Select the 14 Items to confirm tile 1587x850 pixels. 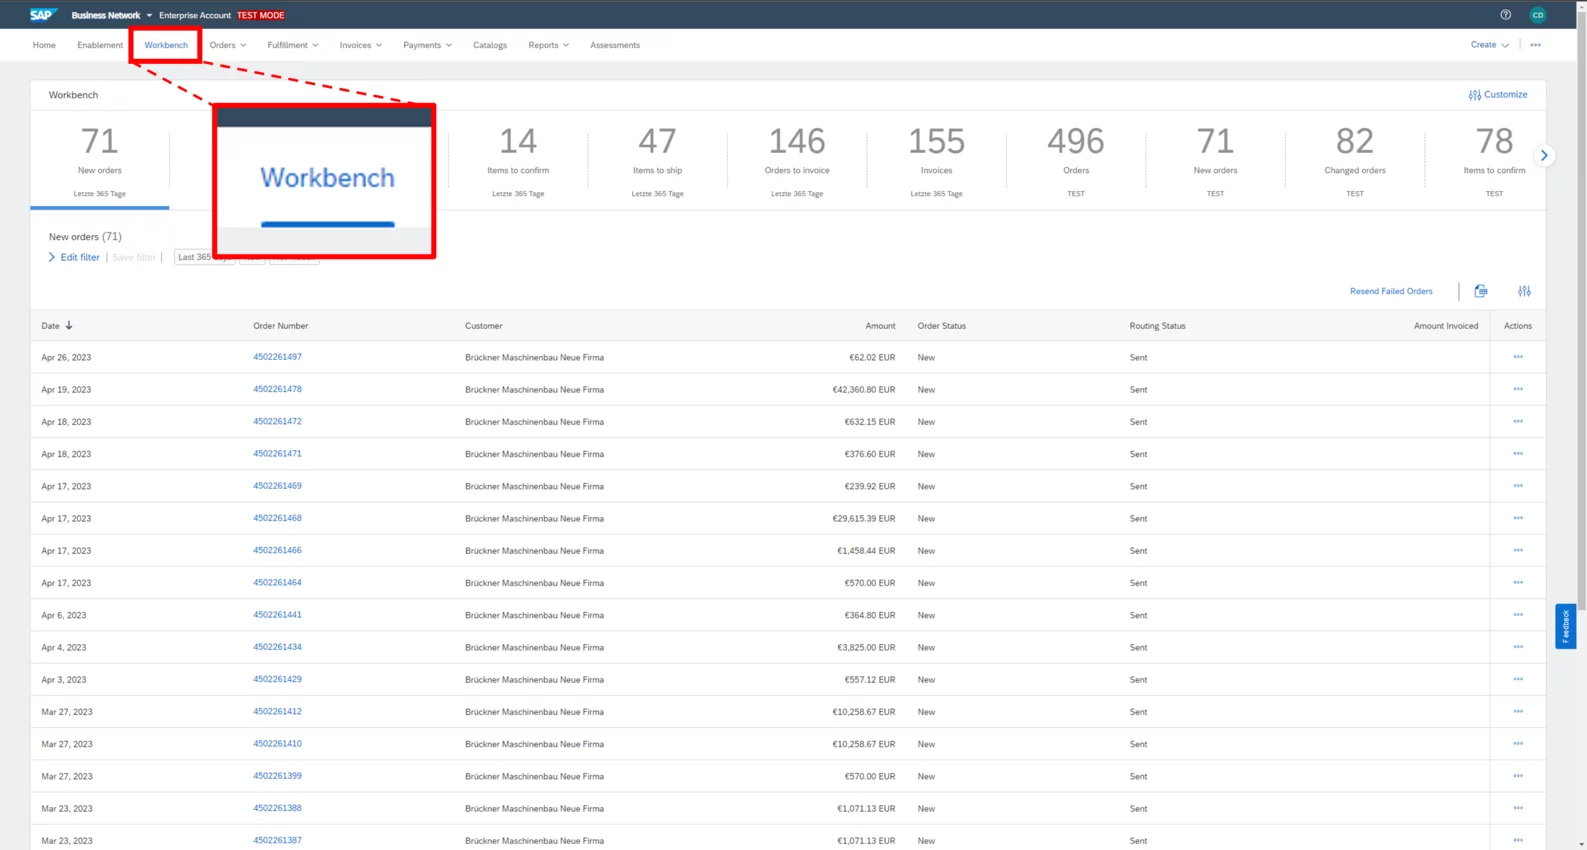518,160
